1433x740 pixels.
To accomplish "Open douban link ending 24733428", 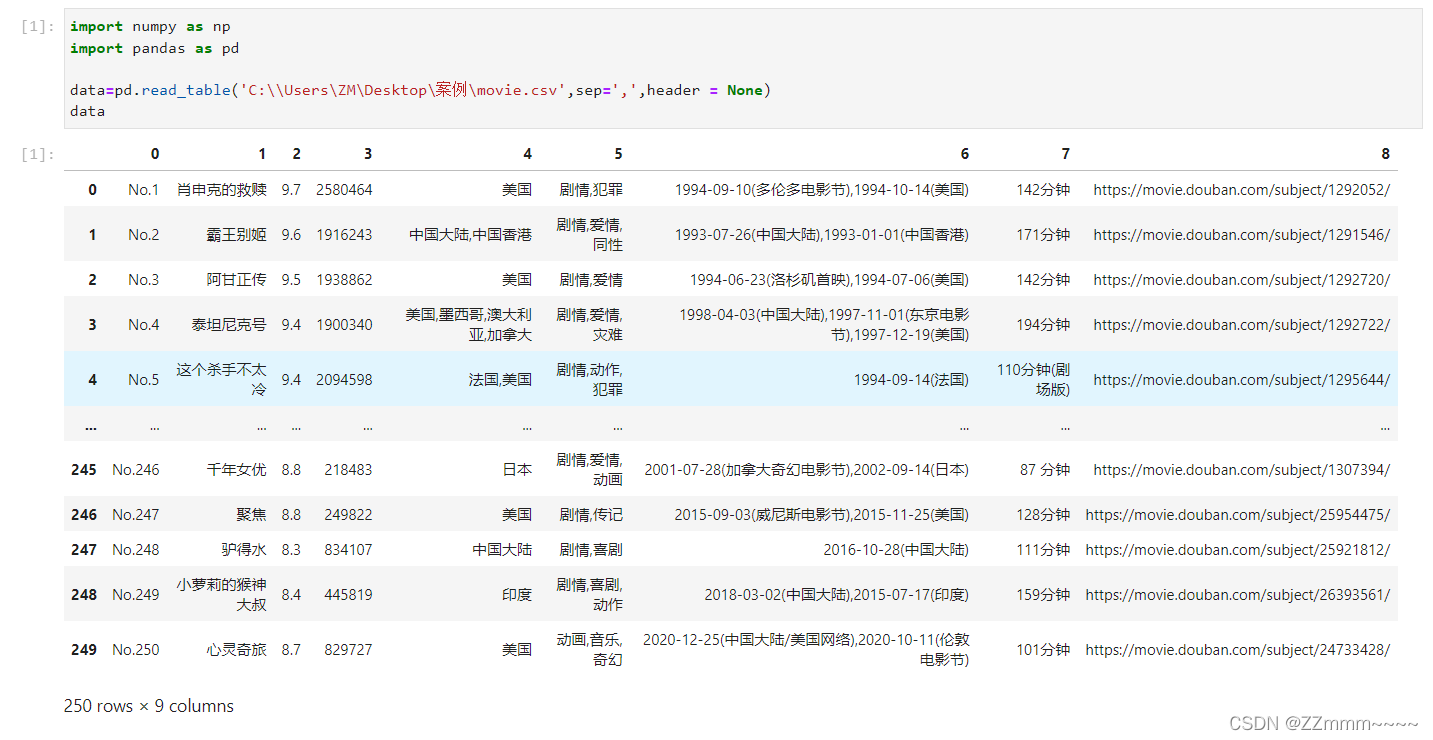I will tap(1237, 649).
